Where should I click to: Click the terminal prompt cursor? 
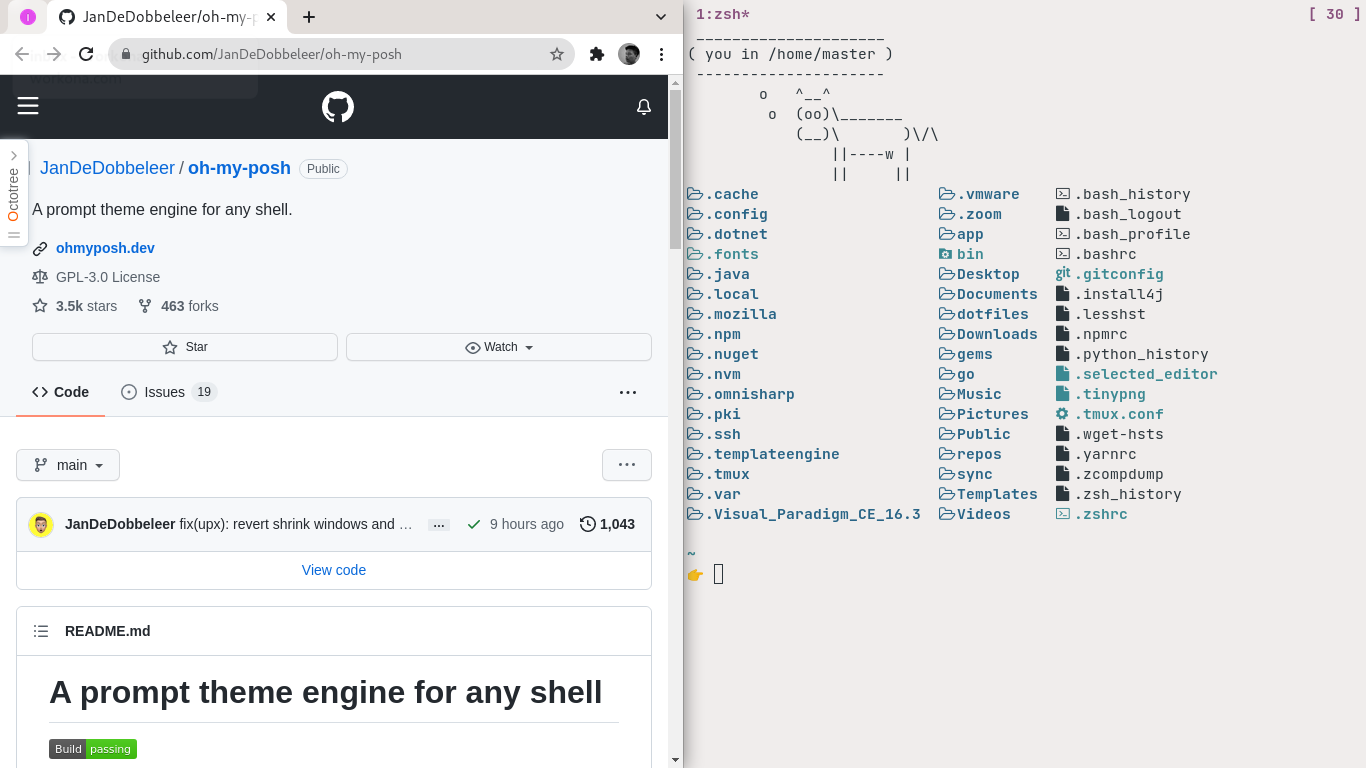pyautogui.click(x=719, y=574)
